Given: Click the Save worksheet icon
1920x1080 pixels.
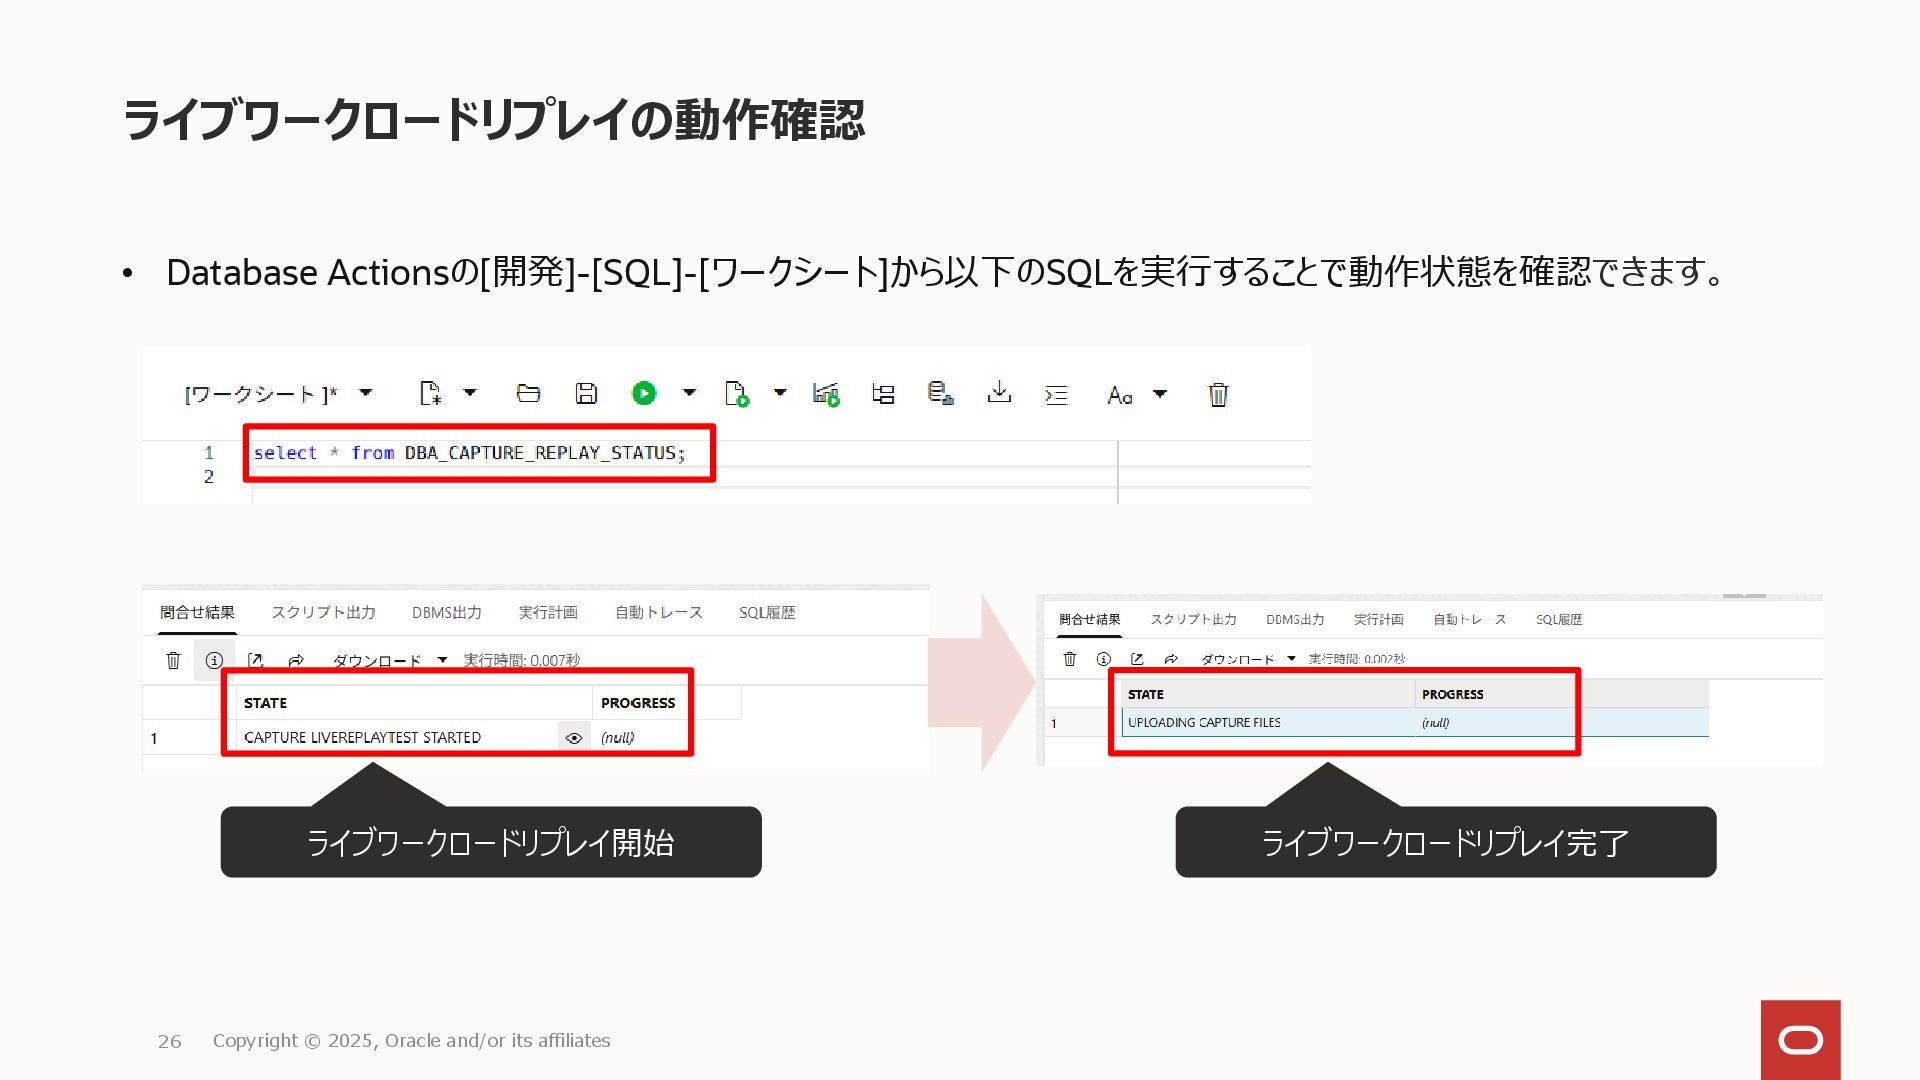Looking at the screenshot, I should pyautogui.click(x=586, y=394).
